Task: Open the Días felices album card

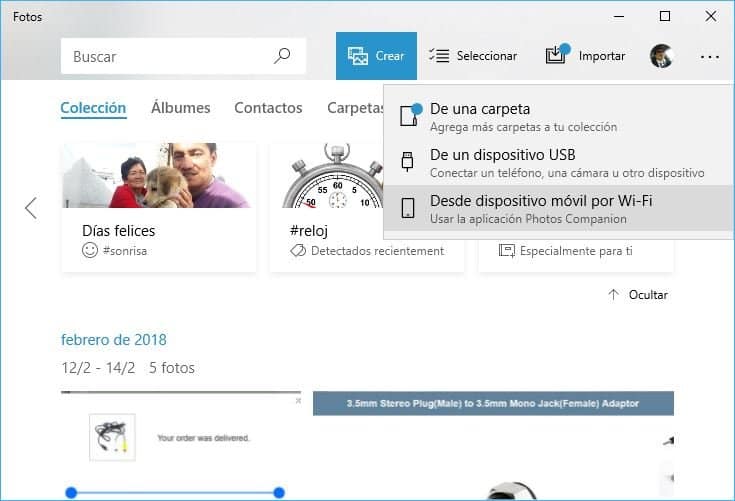Action: (158, 207)
